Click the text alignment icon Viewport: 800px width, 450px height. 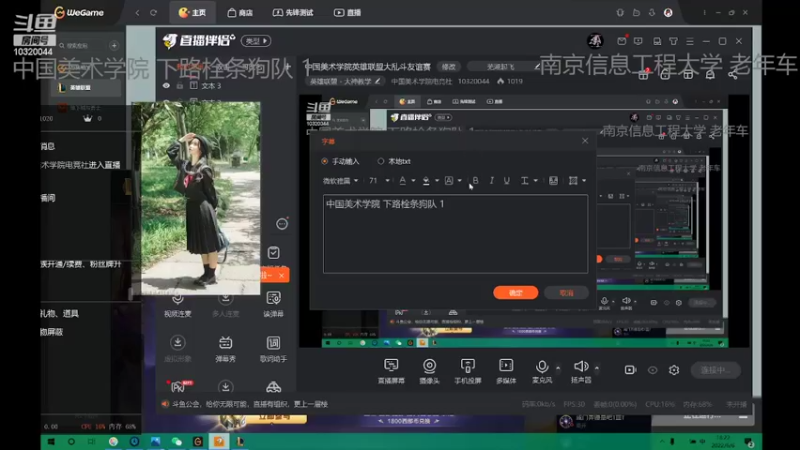(x=524, y=181)
